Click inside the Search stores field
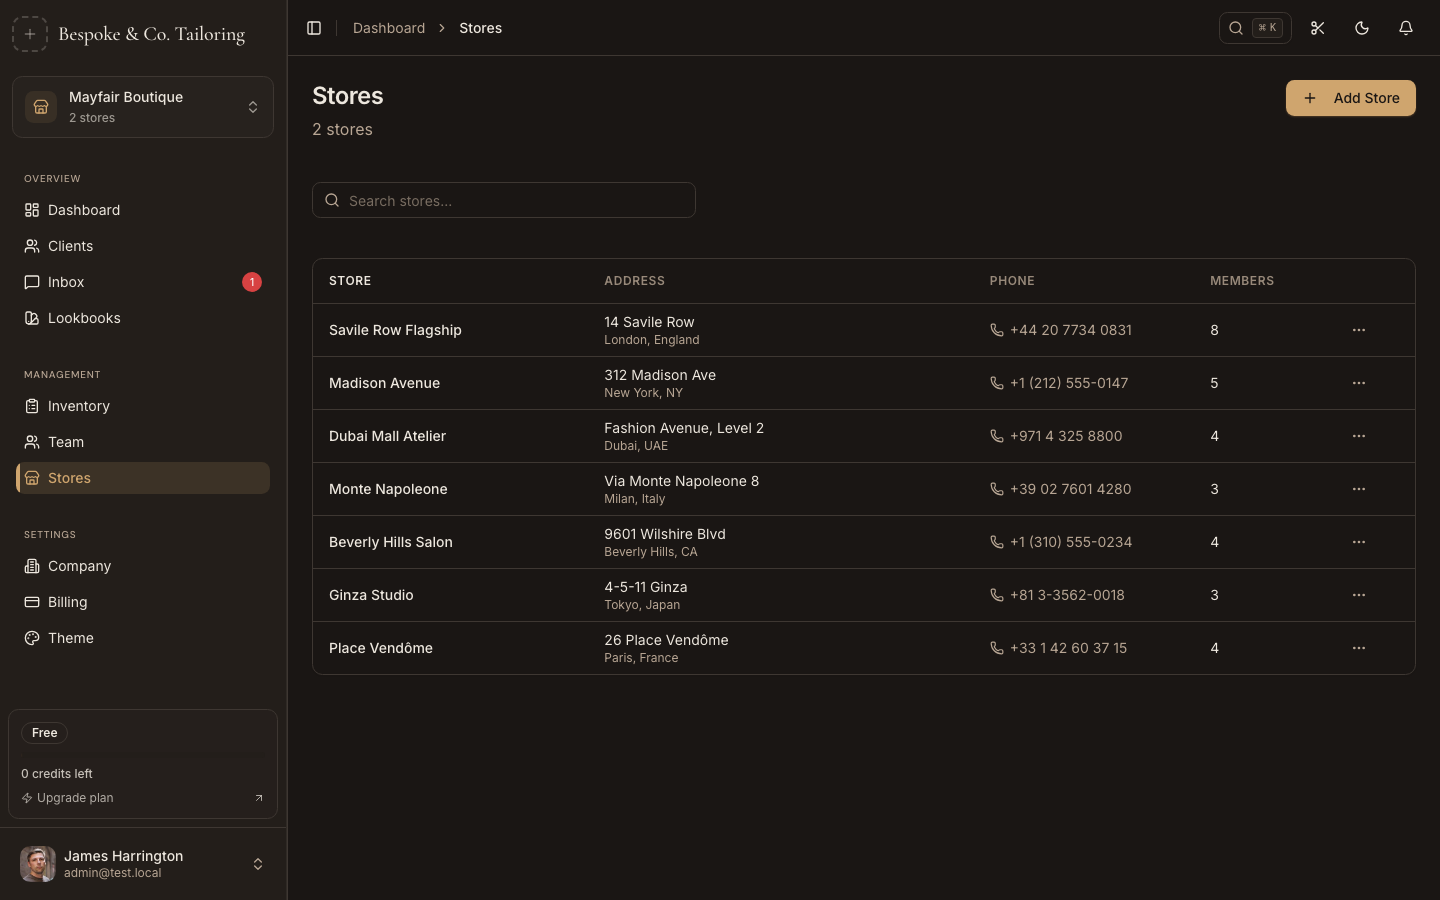1440x900 pixels. [504, 200]
